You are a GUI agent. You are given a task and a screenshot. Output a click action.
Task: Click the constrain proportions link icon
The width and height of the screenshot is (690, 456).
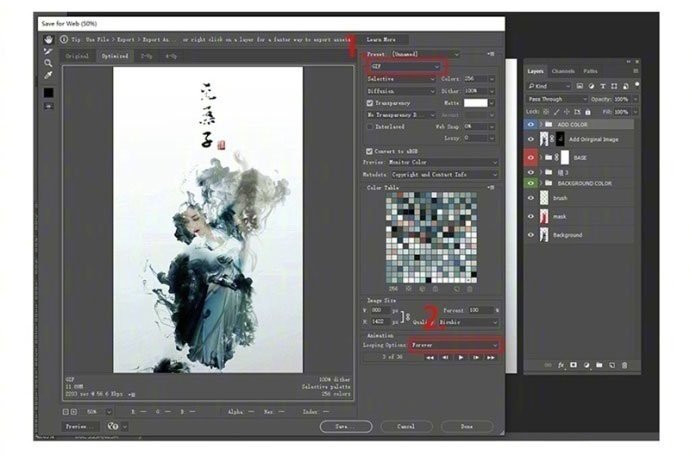[x=406, y=316]
